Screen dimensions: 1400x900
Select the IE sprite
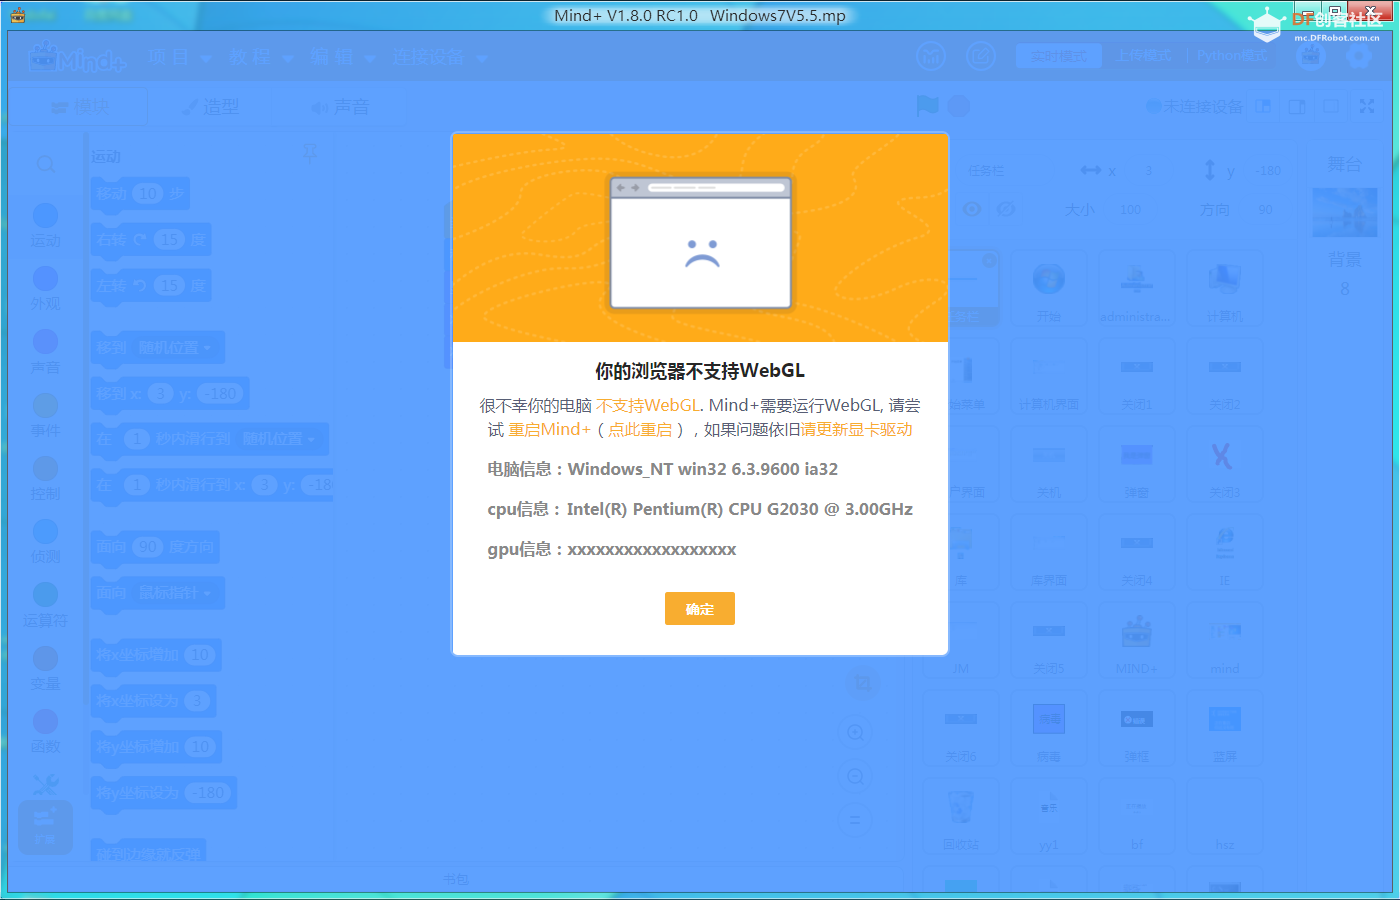point(1225,553)
